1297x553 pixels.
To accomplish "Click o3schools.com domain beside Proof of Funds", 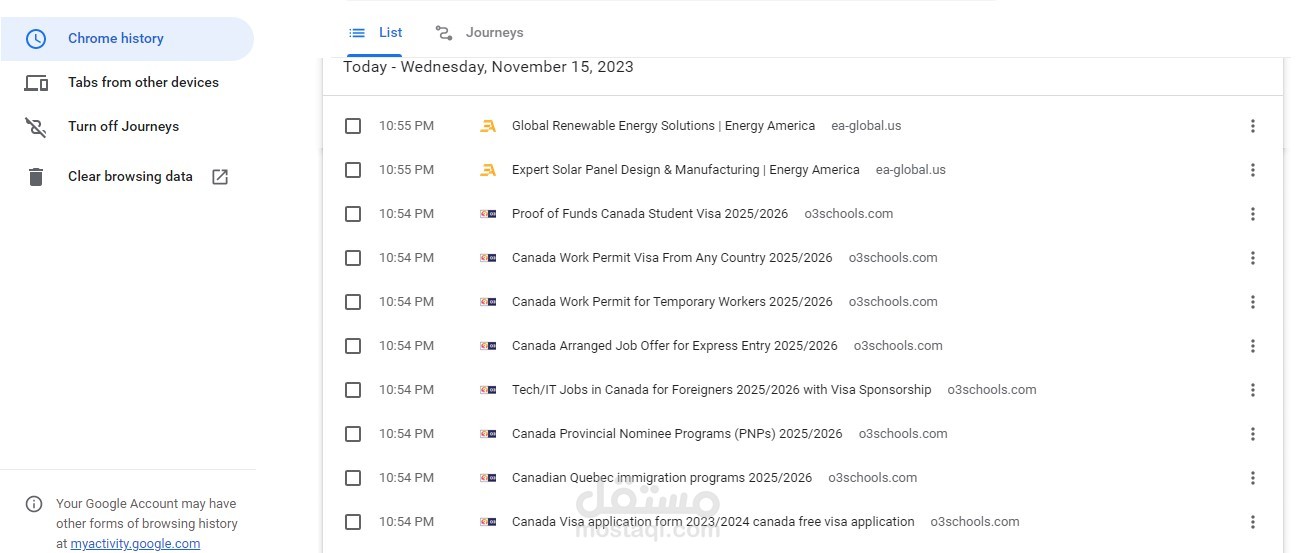I will [x=849, y=214].
